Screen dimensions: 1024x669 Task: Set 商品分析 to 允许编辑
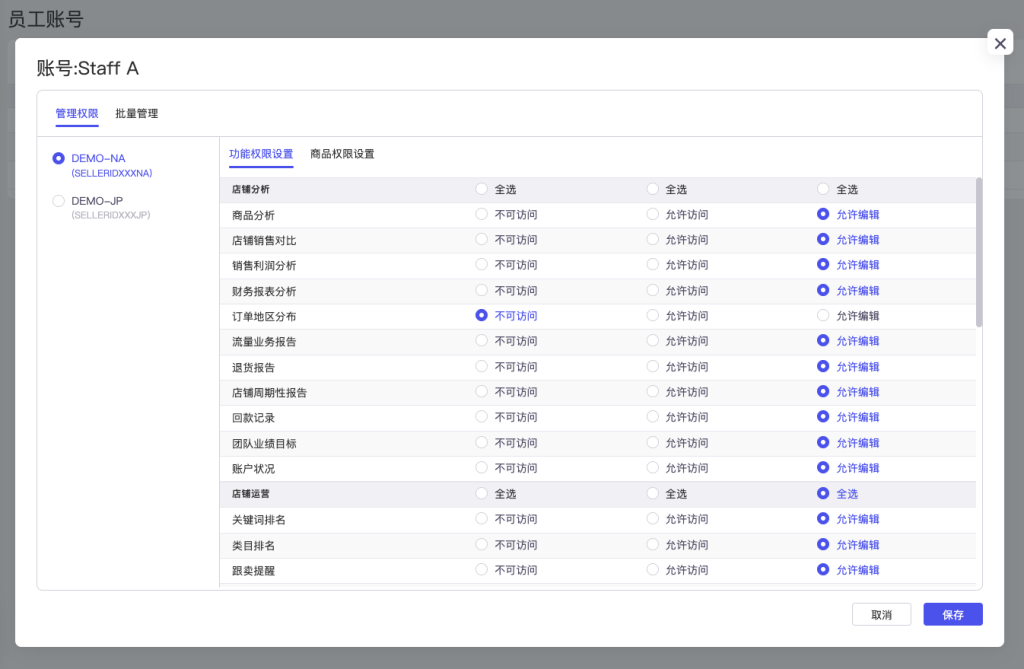point(823,214)
